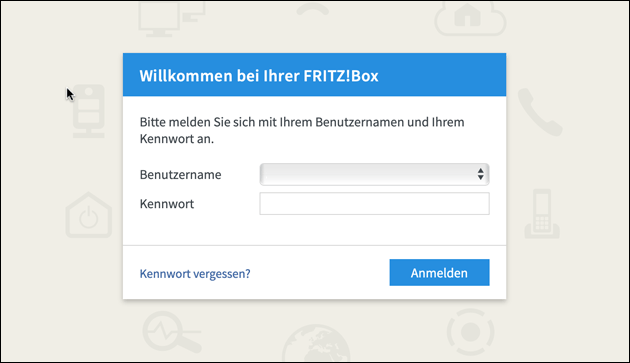Click the Kennwort label
This screenshot has width=630, height=363.
pyautogui.click(x=167, y=204)
